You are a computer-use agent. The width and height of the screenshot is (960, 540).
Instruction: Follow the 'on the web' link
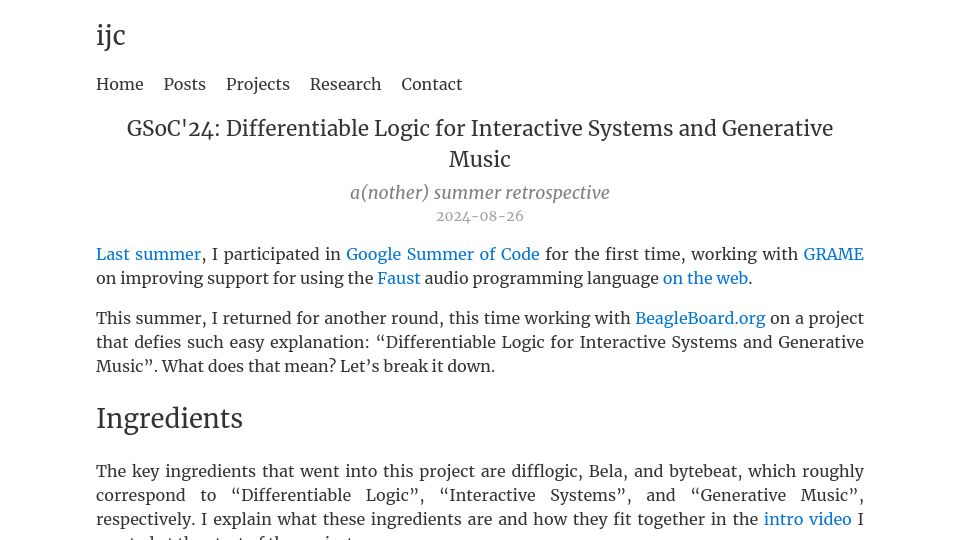(705, 278)
